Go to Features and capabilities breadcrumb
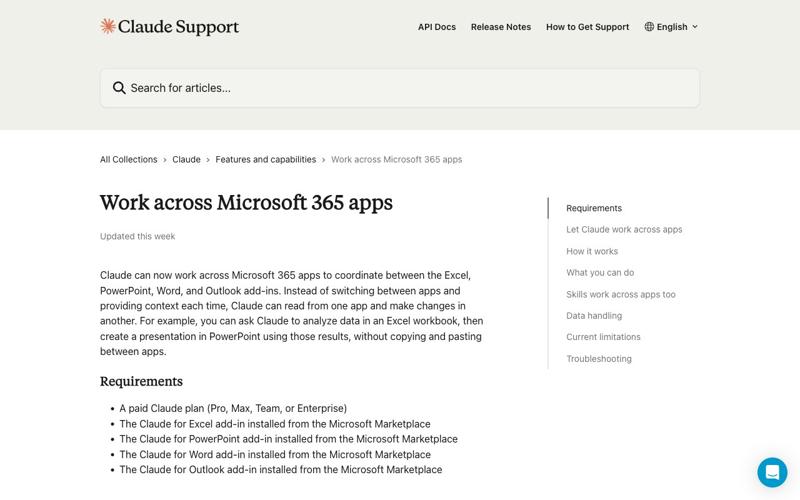800x500 pixels. tap(266, 159)
